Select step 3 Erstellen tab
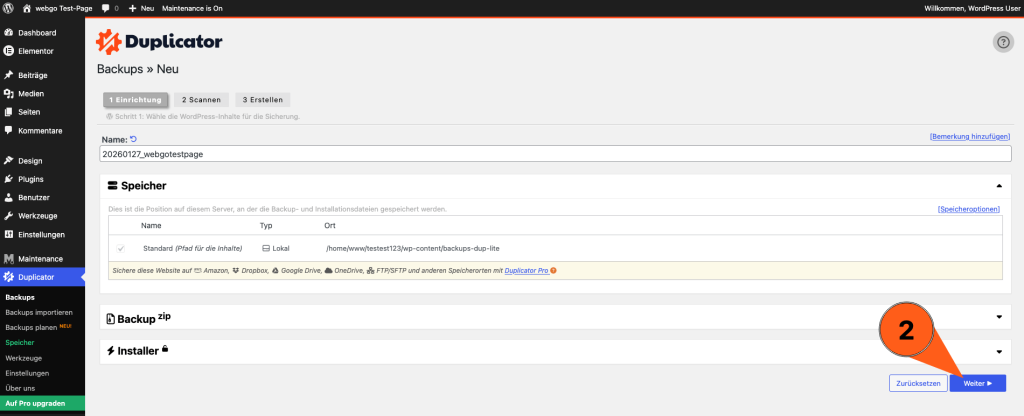1024x416 pixels. 263,100
